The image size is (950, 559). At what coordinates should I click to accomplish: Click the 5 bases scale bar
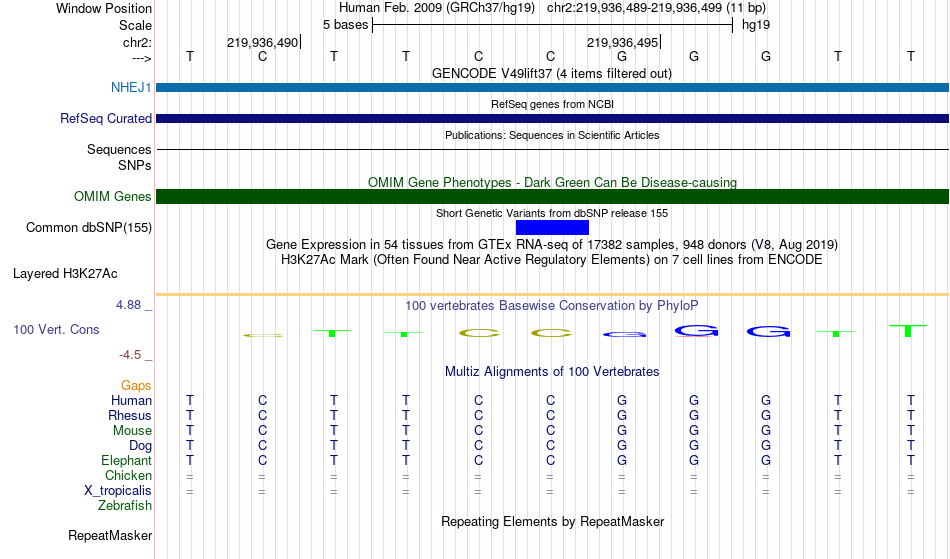click(x=553, y=25)
